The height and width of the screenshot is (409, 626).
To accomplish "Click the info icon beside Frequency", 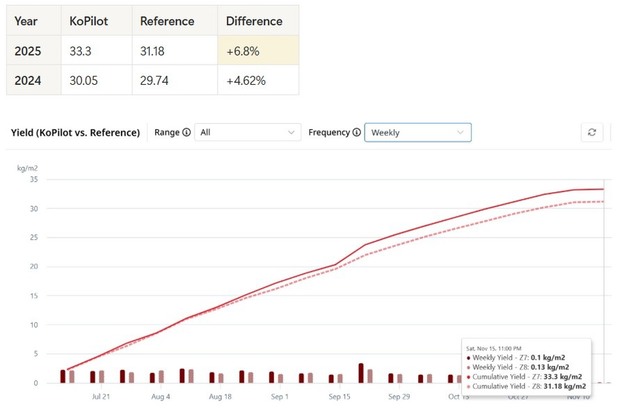I will coord(355,132).
